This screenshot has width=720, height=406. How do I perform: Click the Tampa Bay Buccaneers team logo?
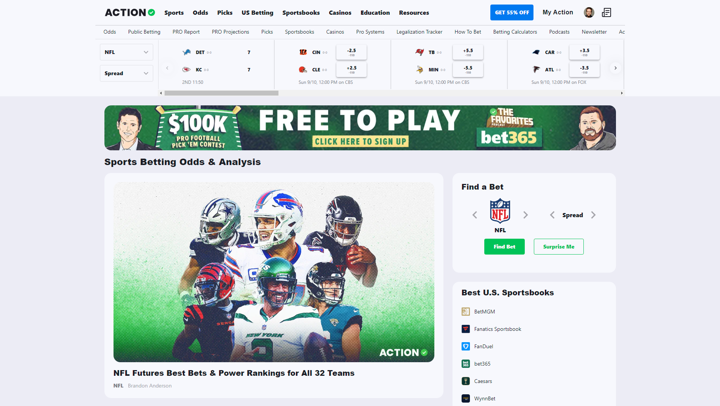pos(419,52)
